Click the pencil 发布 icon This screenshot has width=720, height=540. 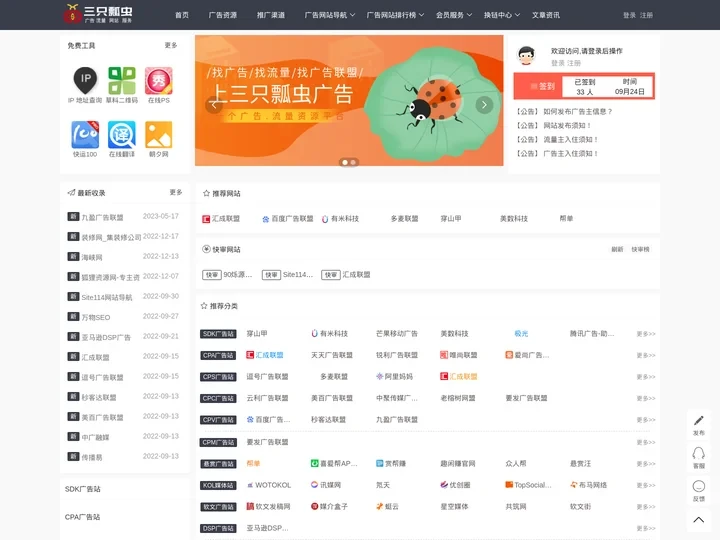698,420
